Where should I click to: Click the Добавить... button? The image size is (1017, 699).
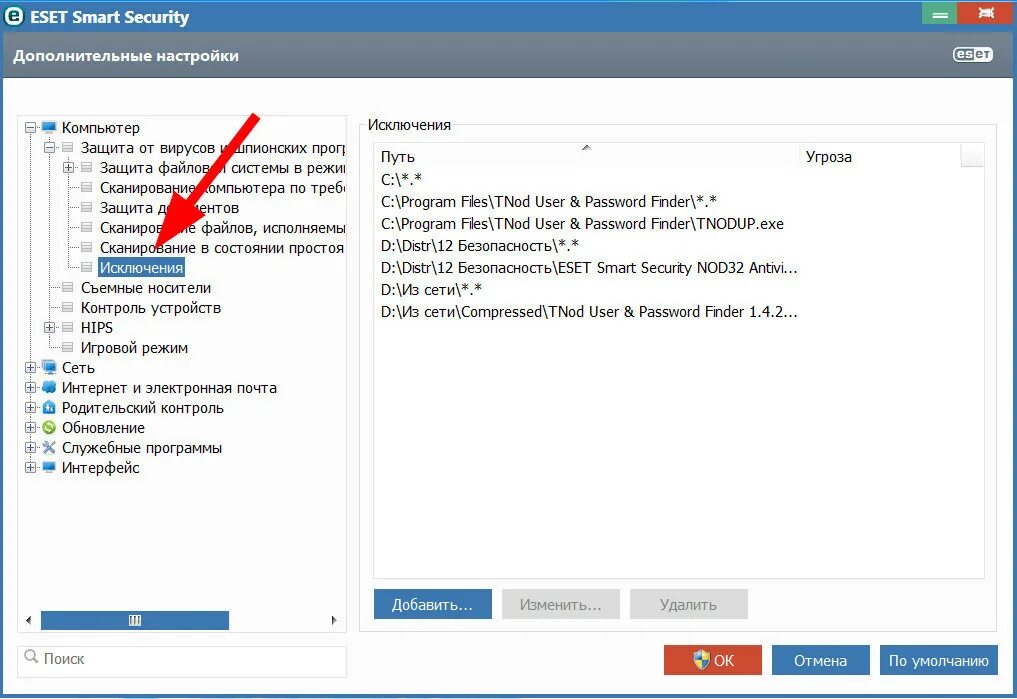[433, 604]
